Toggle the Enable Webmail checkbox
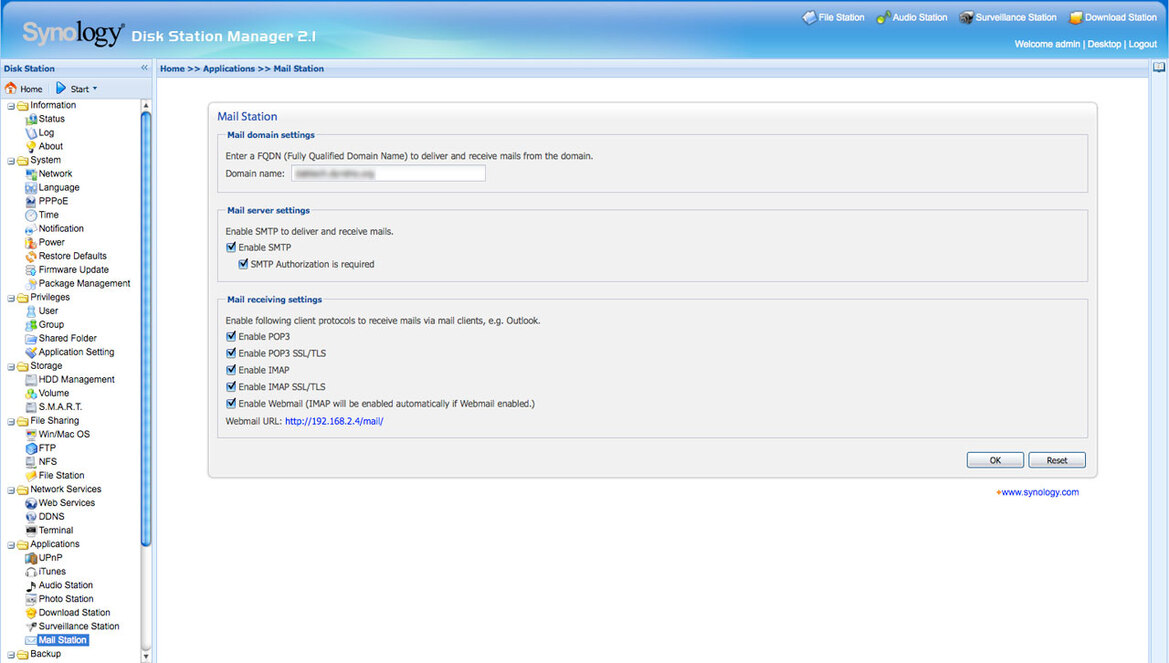Screen dimensions: 1169x663 point(231,403)
